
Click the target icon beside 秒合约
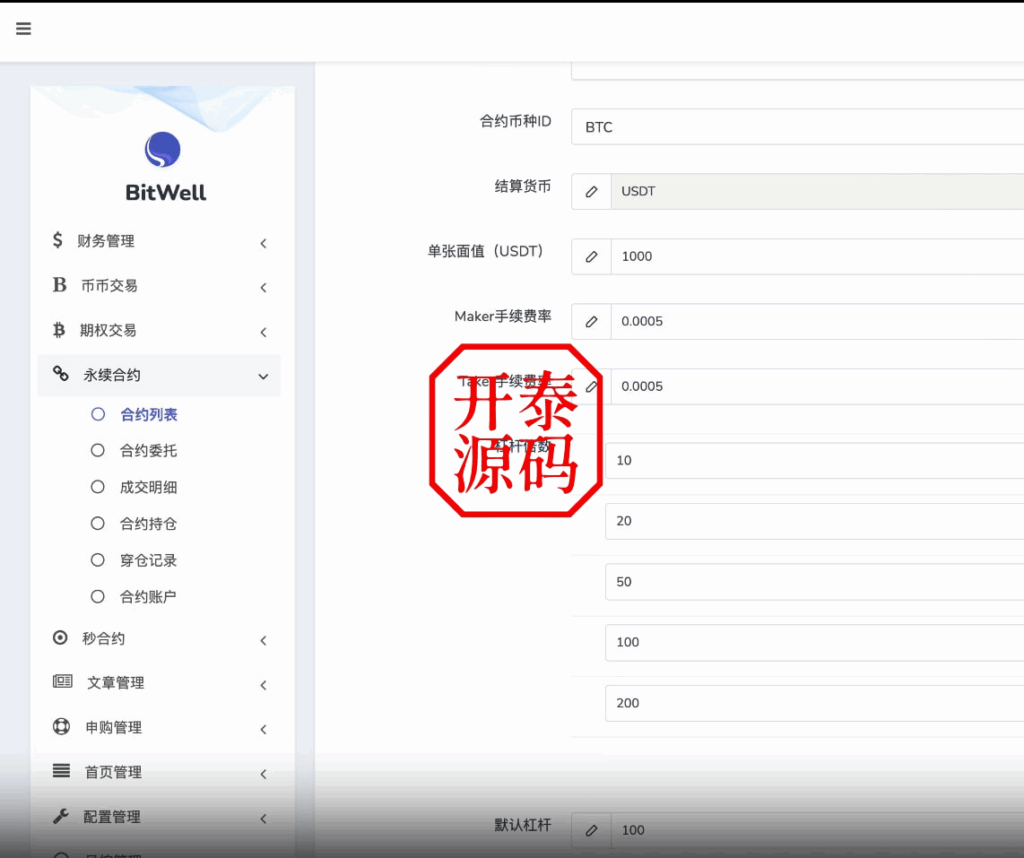pyautogui.click(x=60, y=638)
